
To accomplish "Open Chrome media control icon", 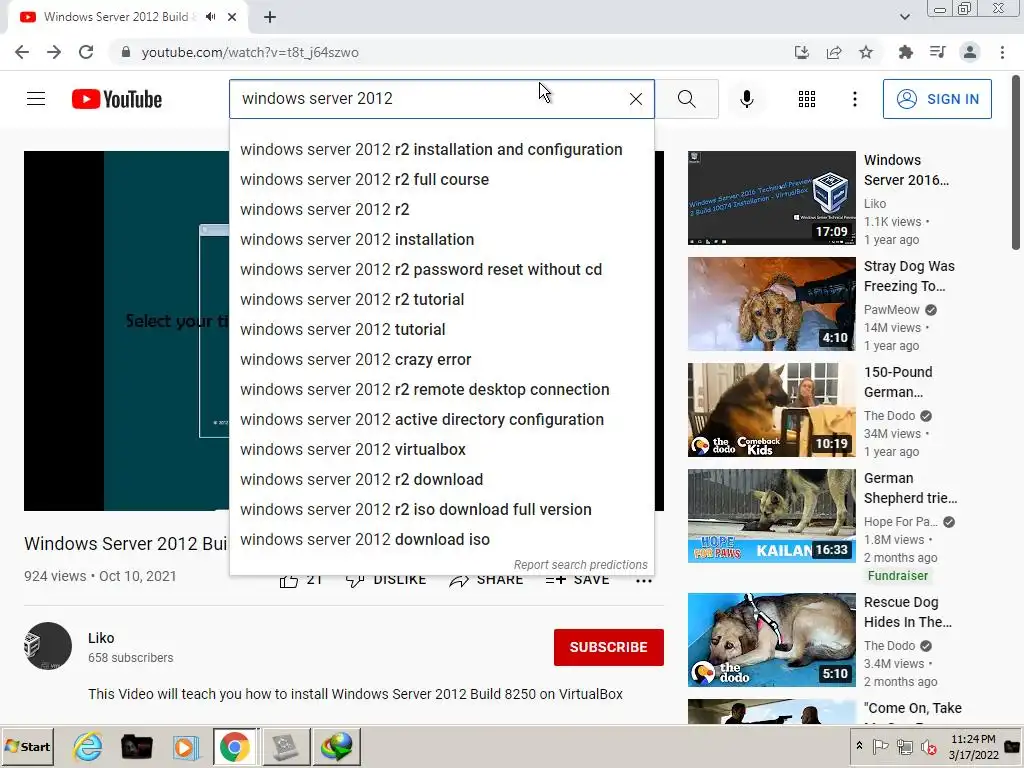I will [937, 52].
